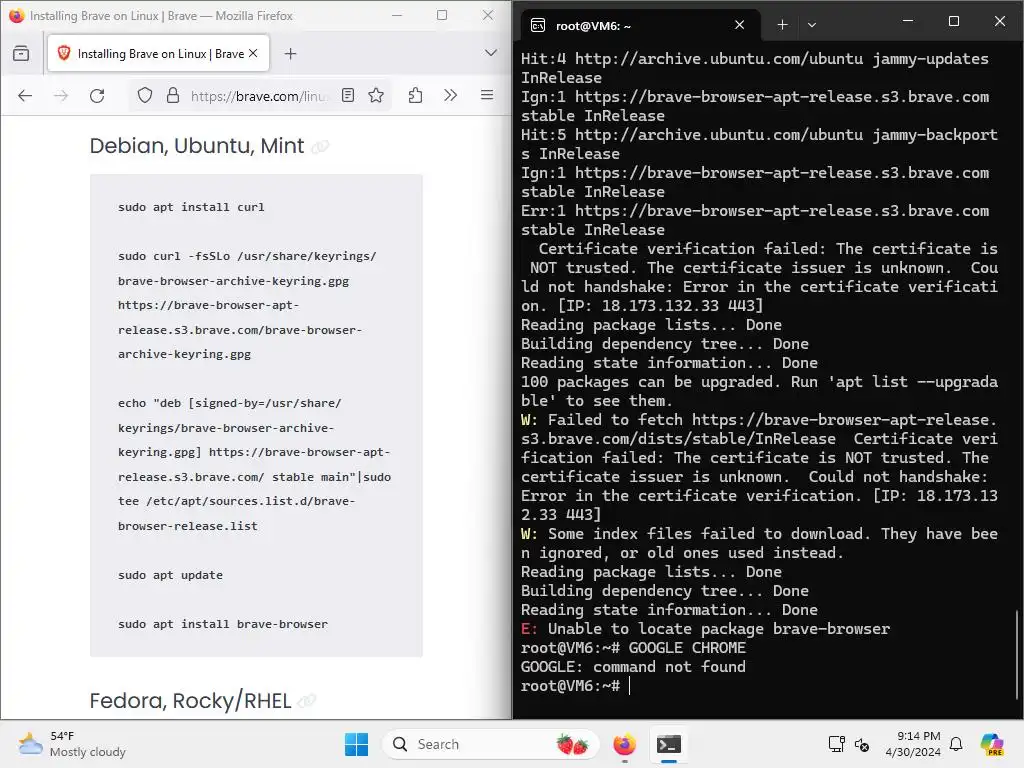Open network status tray icon
The height and width of the screenshot is (768, 1024).
pyautogui.click(x=837, y=744)
